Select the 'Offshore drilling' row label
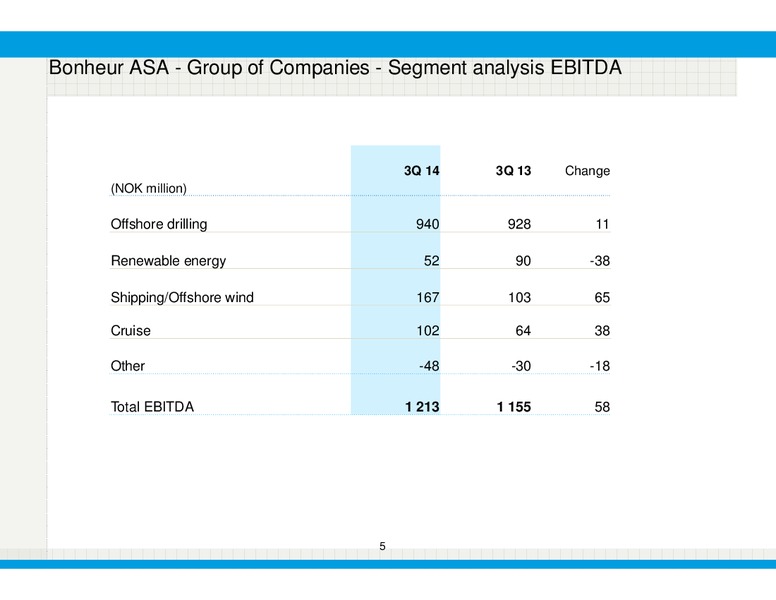 click(x=159, y=224)
